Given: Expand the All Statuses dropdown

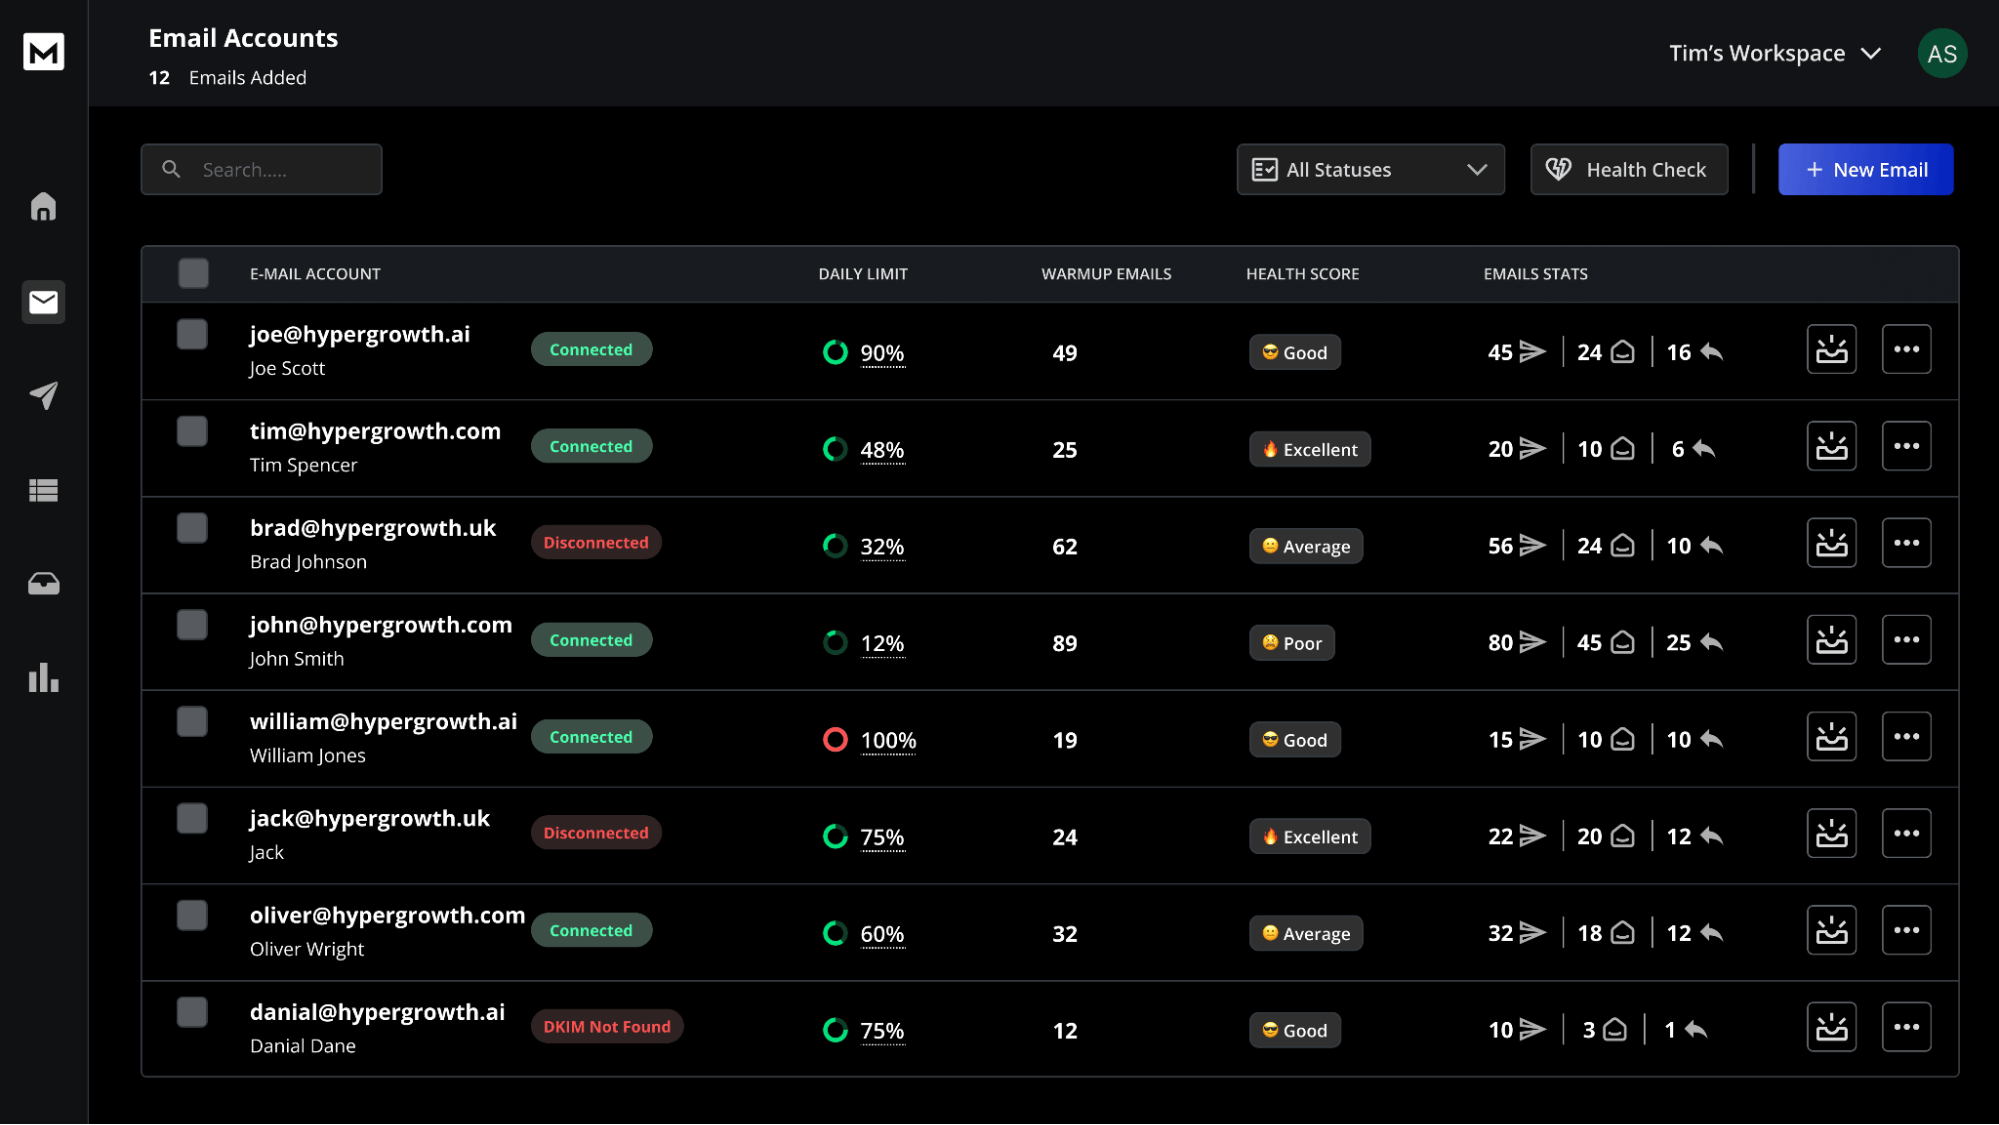Looking at the screenshot, I should [1370, 170].
